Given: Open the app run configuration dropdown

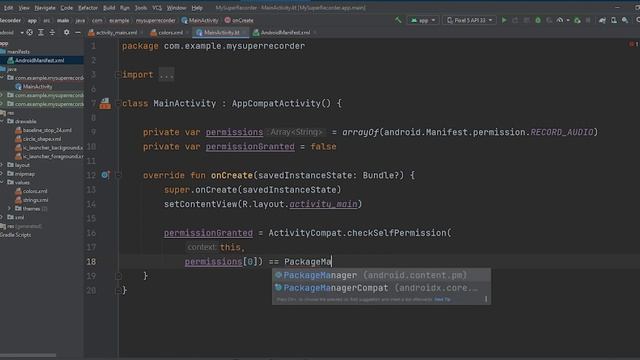Looking at the screenshot, I should point(423,20).
